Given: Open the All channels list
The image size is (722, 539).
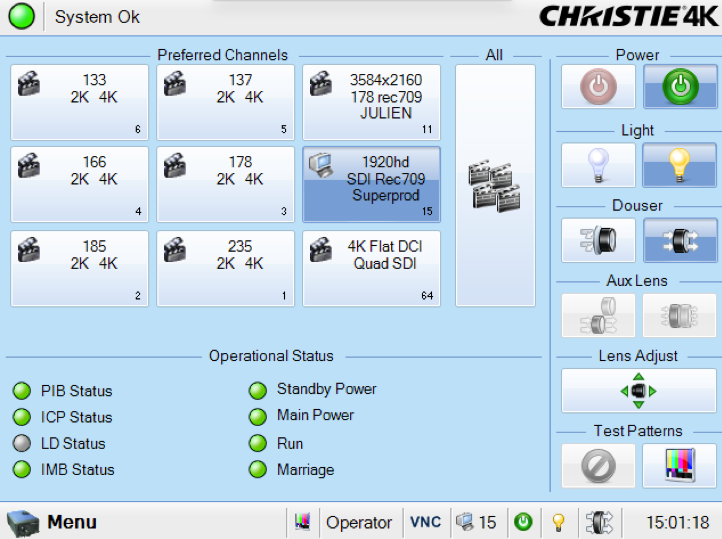Looking at the screenshot, I should pos(495,185).
